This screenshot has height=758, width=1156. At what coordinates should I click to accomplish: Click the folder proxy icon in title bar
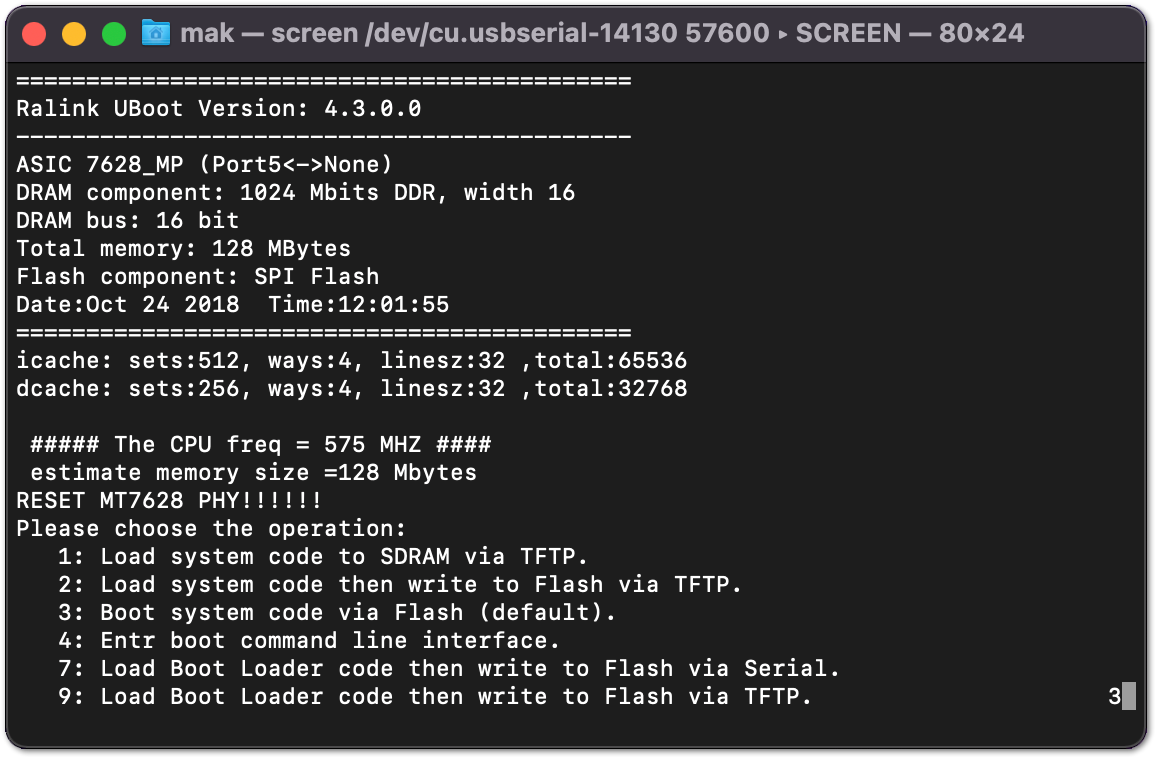click(156, 33)
